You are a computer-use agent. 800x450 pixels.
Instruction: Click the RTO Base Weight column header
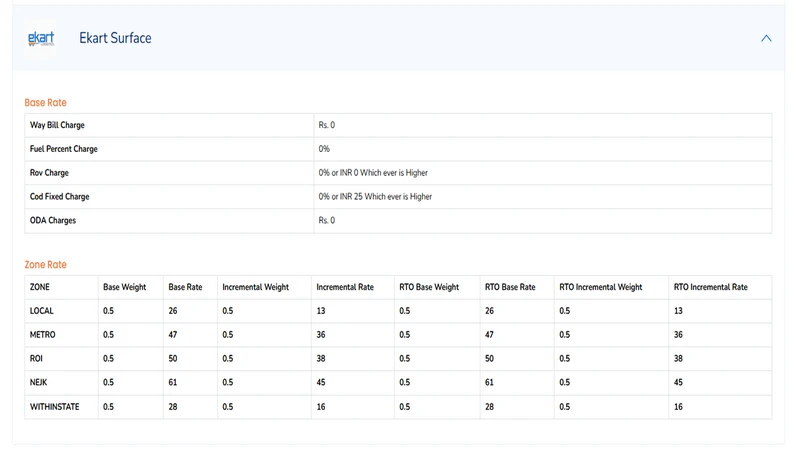click(429, 287)
